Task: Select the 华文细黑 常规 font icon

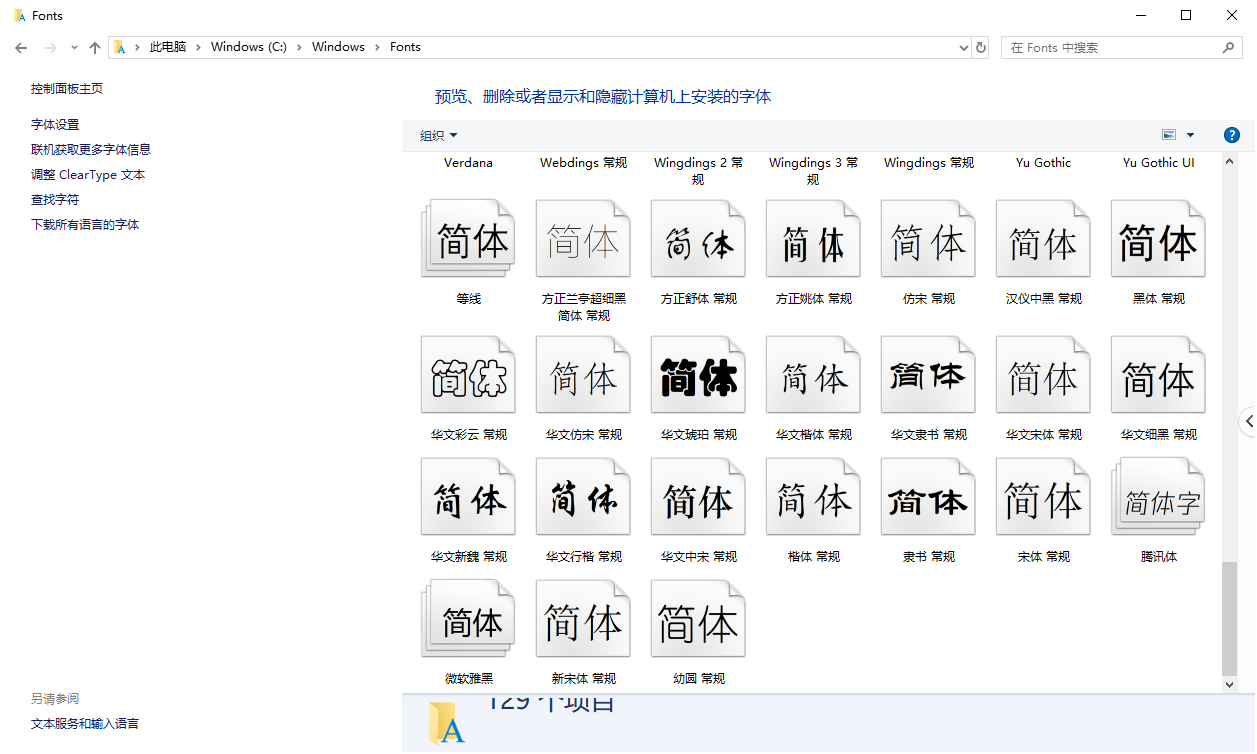Action: tap(1158, 375)
